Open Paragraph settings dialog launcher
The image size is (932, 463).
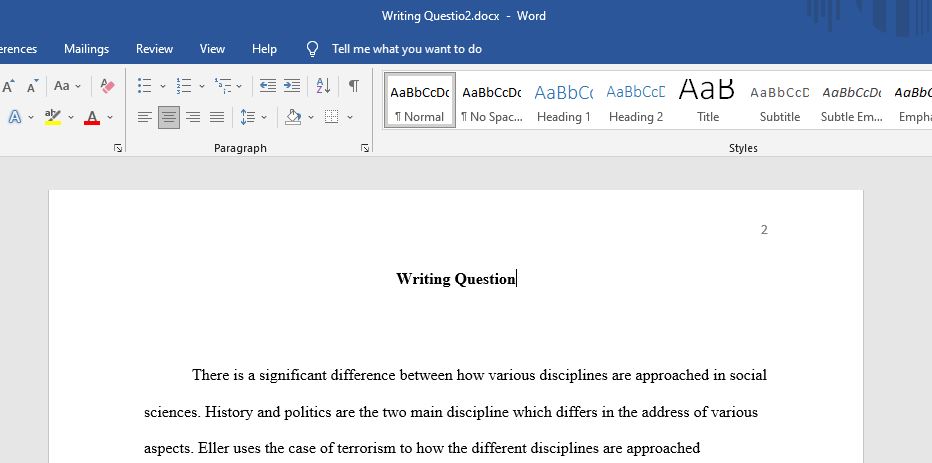[x=365, y=148]
